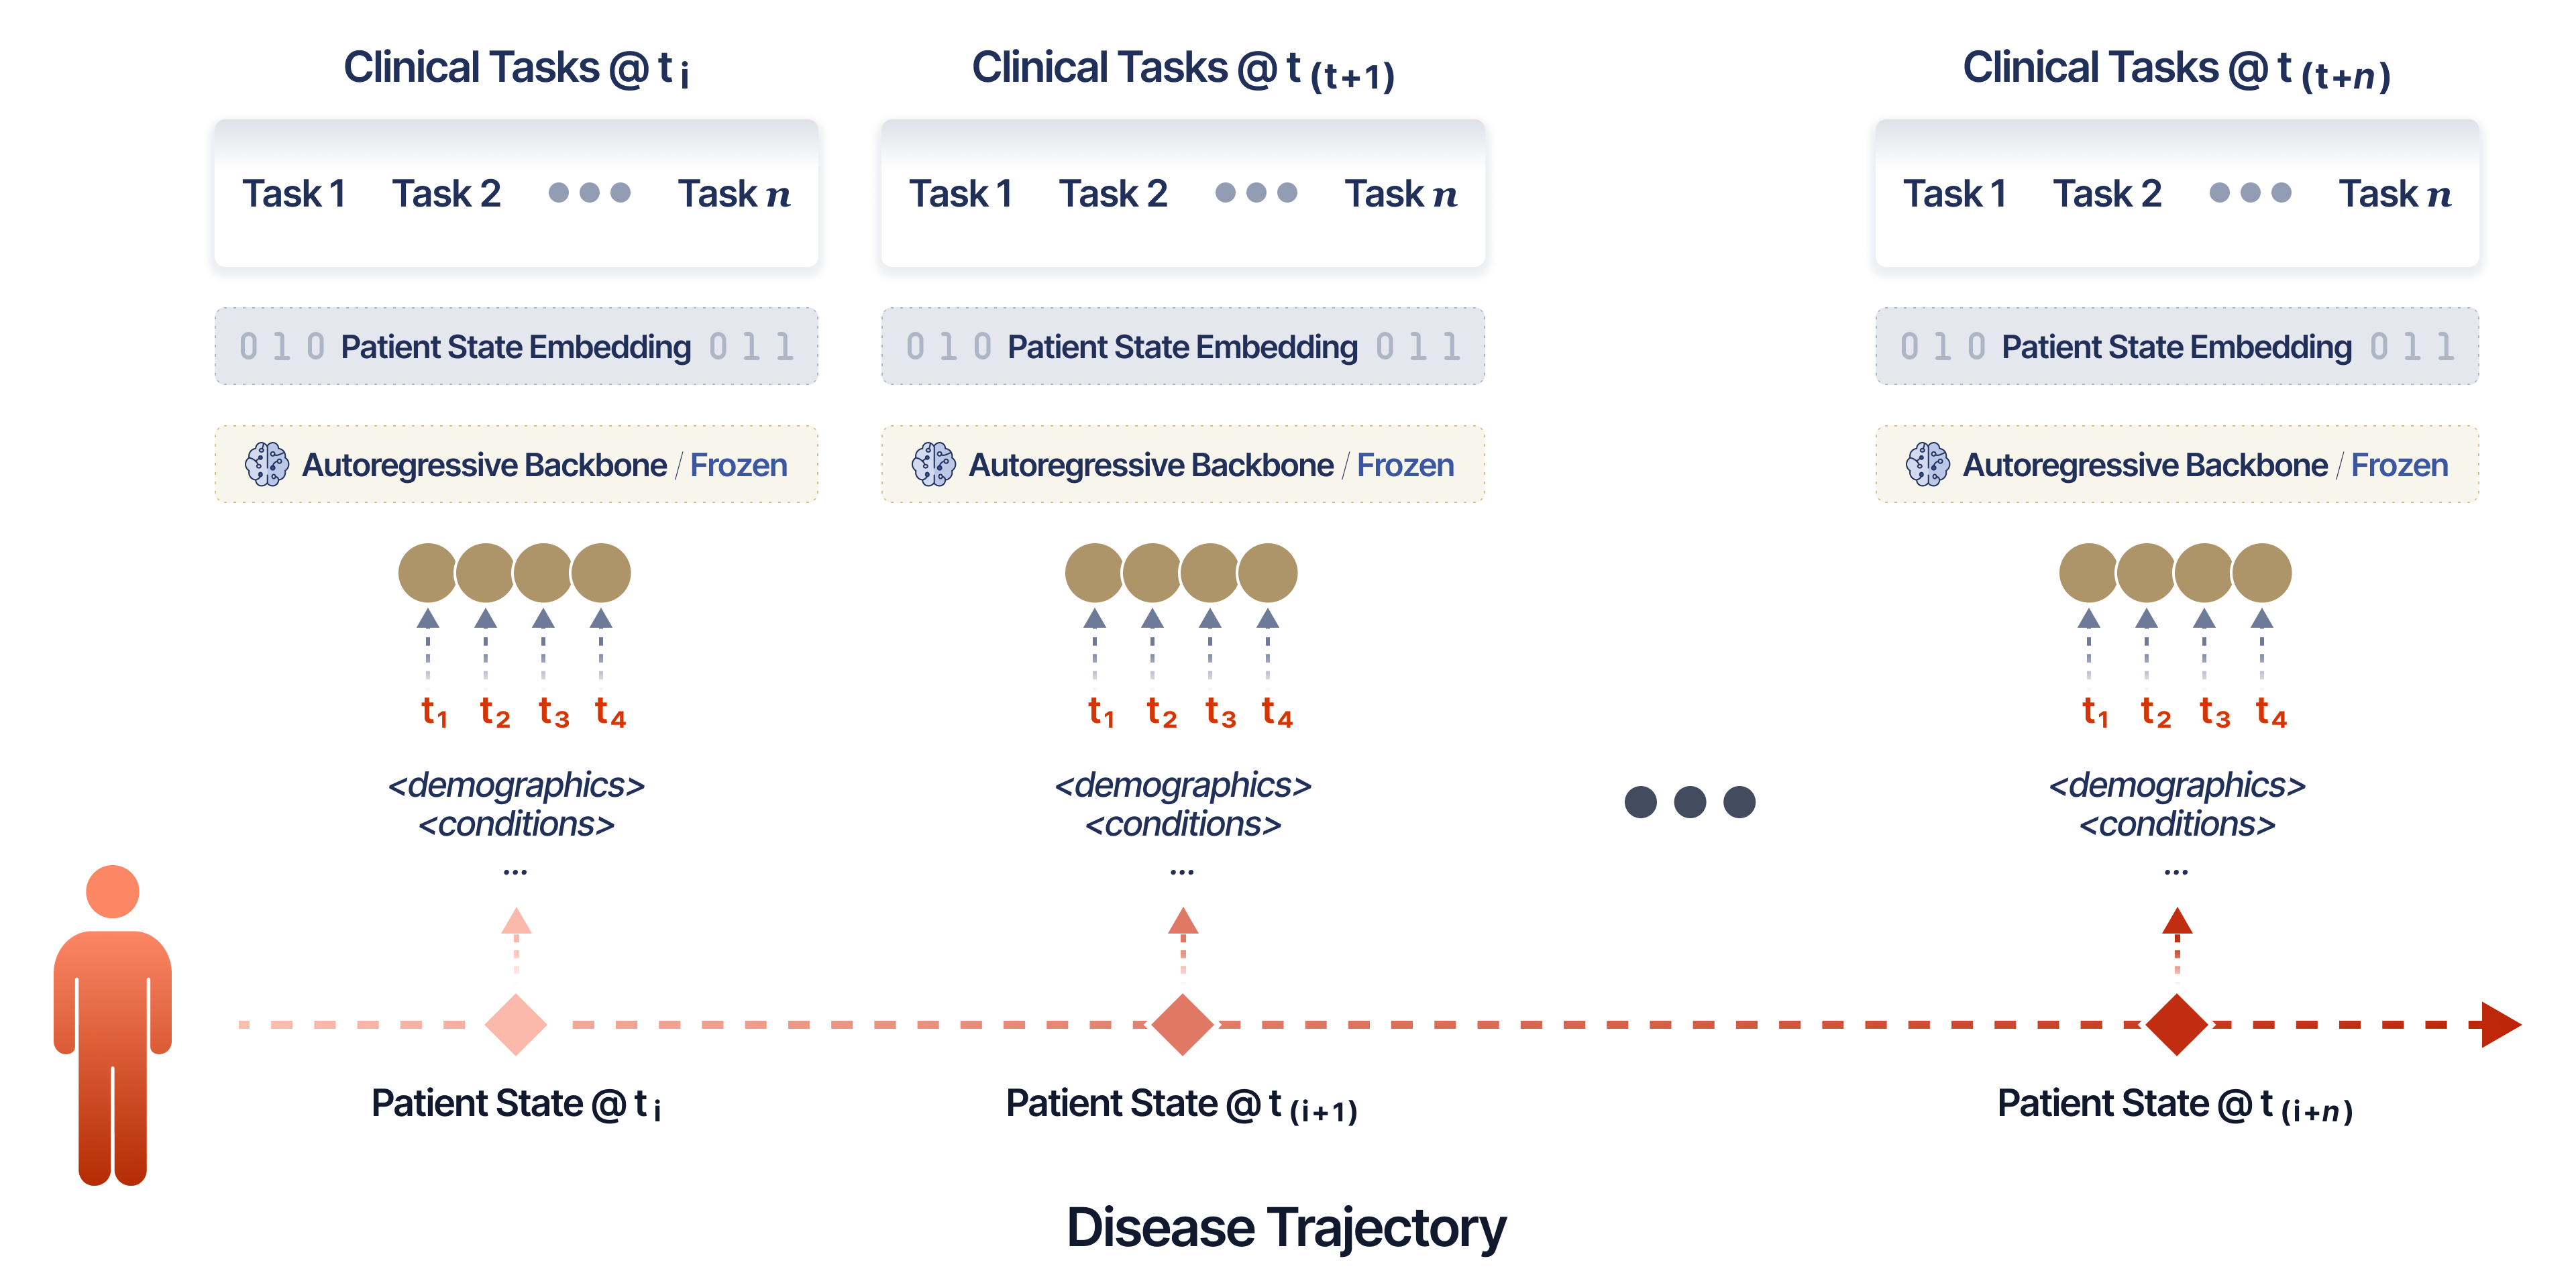Click the red t3 label in the middle column
The image size is (2576, 1285).
[1220, 713]
